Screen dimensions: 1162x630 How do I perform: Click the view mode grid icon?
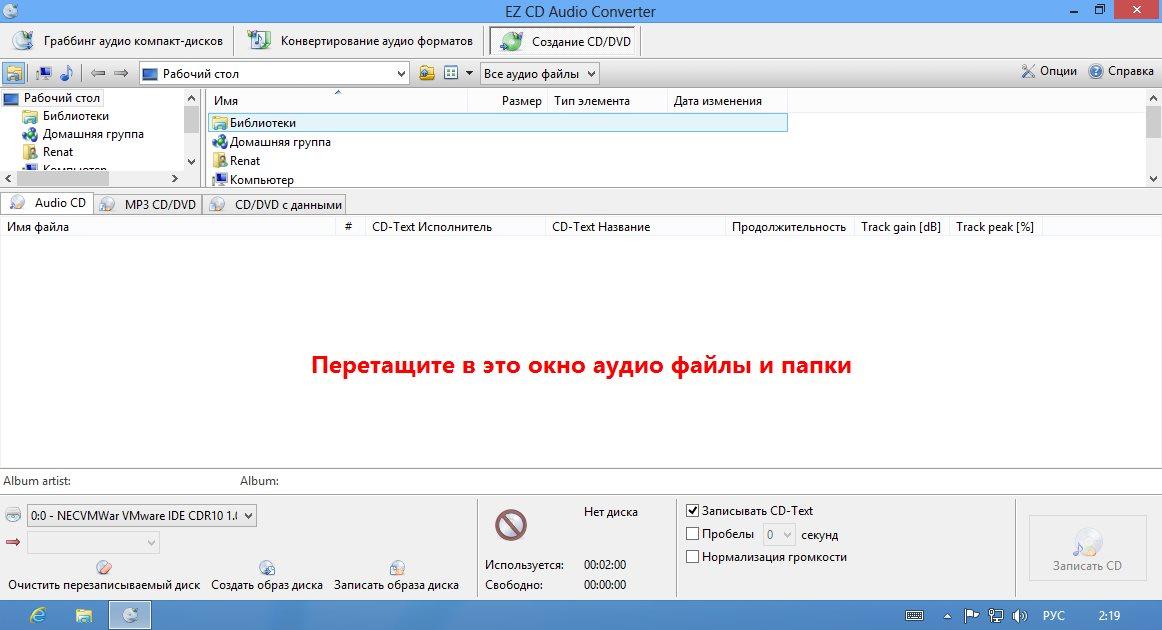[451, 73]
